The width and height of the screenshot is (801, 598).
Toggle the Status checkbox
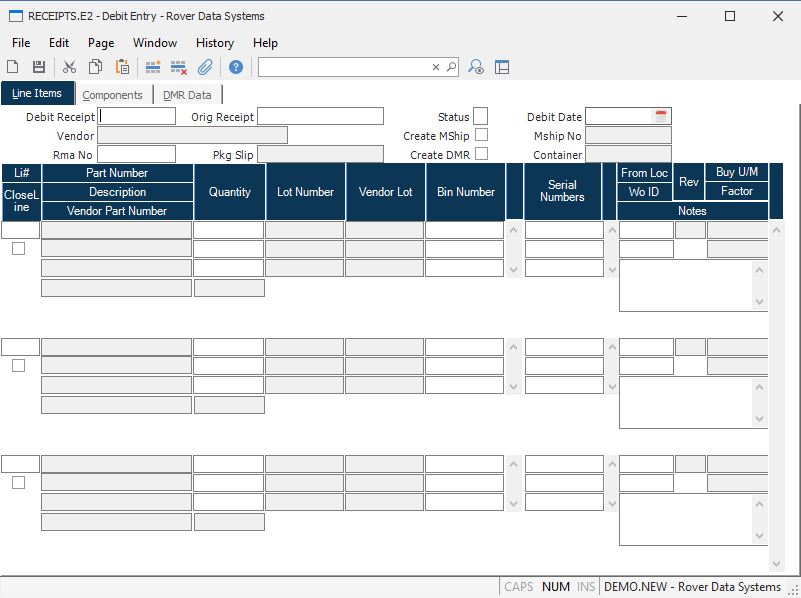coord(480,116)
